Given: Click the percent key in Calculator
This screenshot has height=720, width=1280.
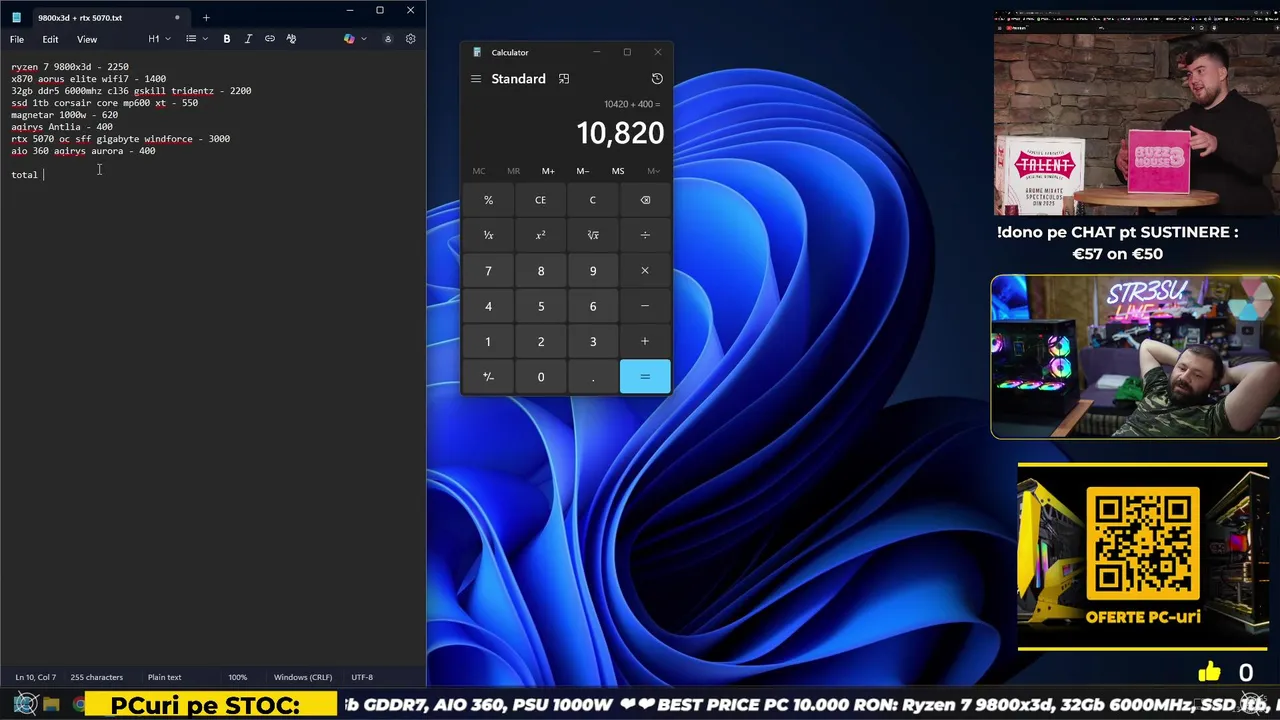Looking at the screenshot, I should 488,200.
